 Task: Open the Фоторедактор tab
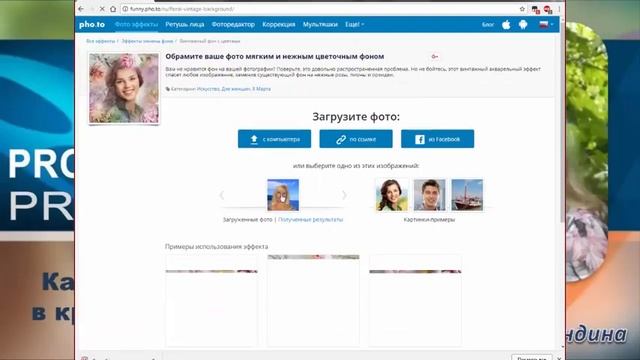[233, 24]
